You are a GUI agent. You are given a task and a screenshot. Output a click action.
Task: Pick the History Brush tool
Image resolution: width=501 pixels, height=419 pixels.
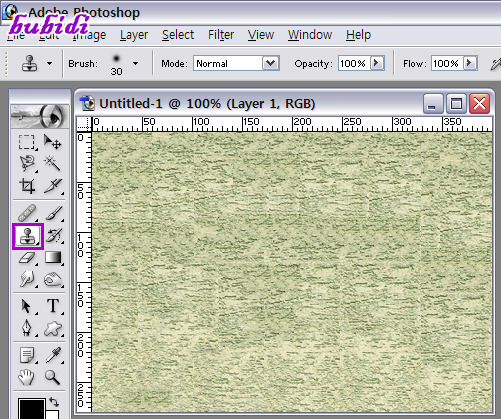(53, 236)
